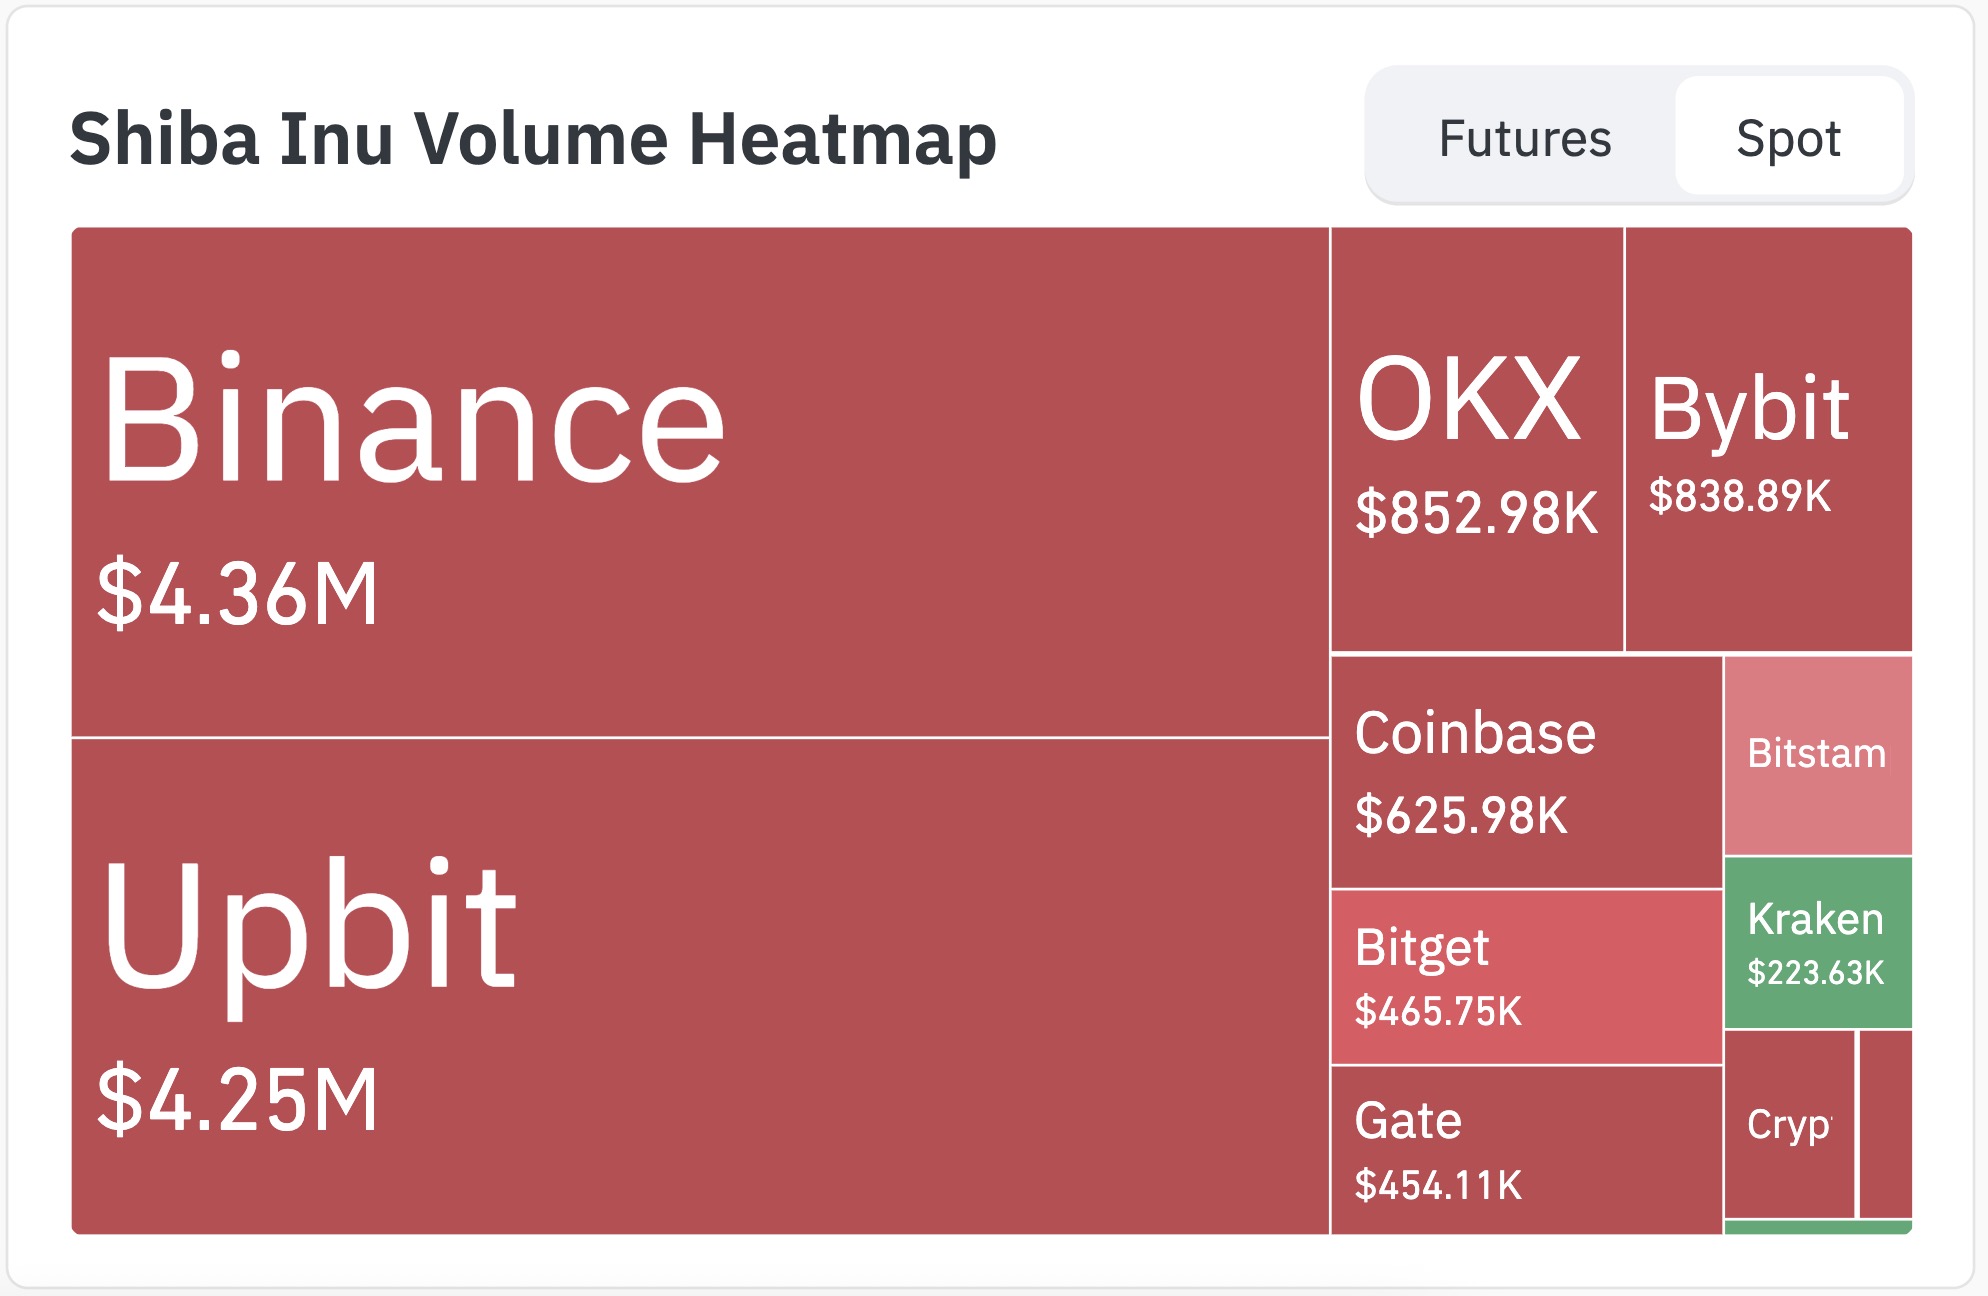
Task: Select thin green strip at heatmap bottom
Action: coord(1817,1228)
